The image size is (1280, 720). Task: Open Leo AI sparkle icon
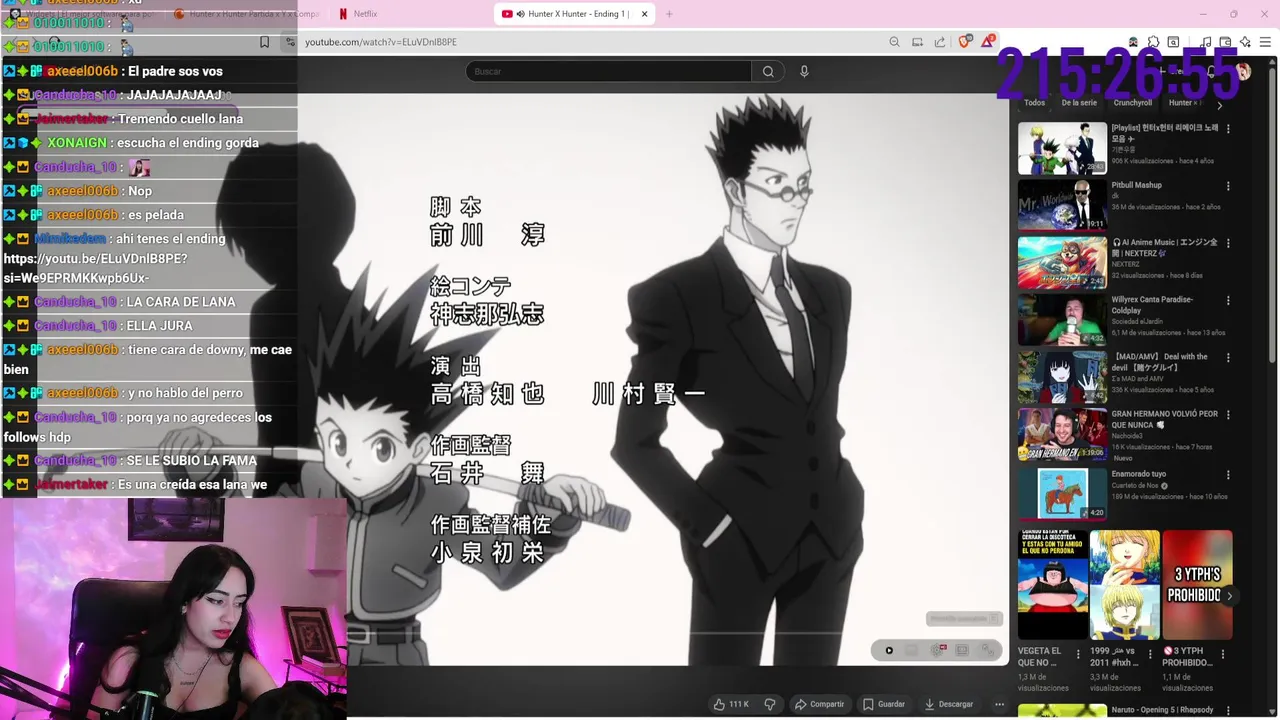point(1245,42)
